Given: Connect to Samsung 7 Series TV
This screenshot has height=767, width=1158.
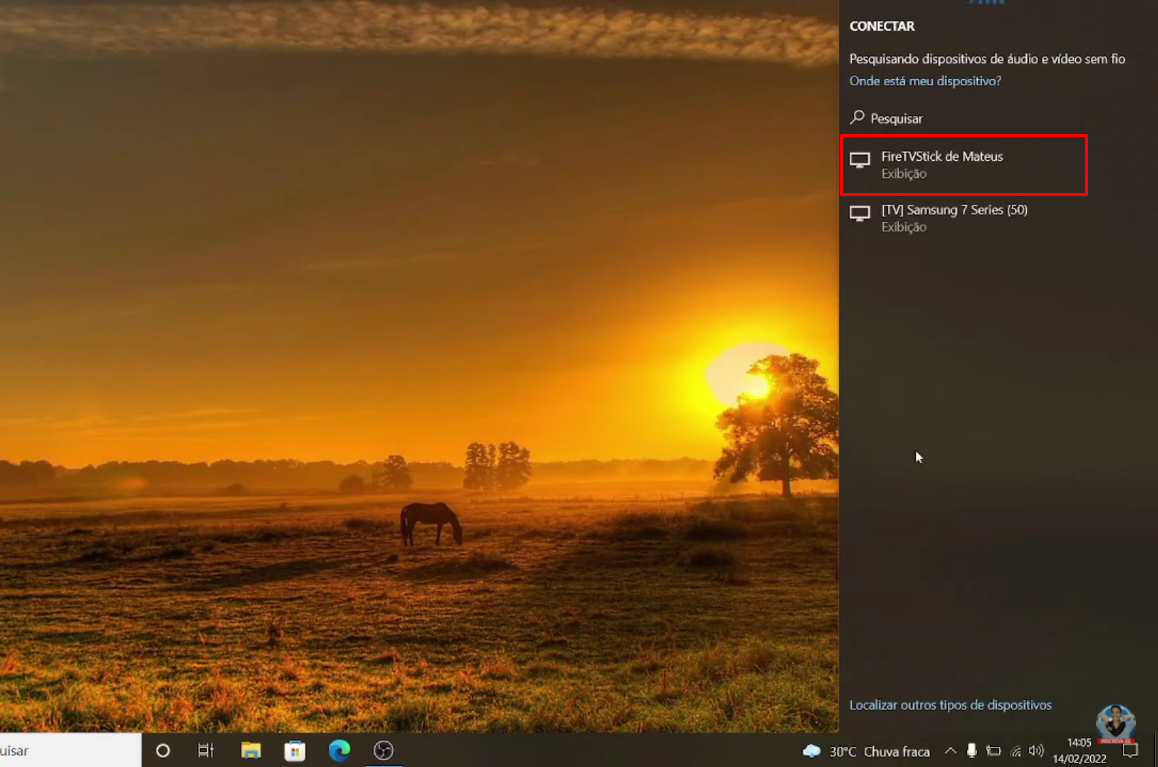Looking at the screenshot, I should click(953, 218).
